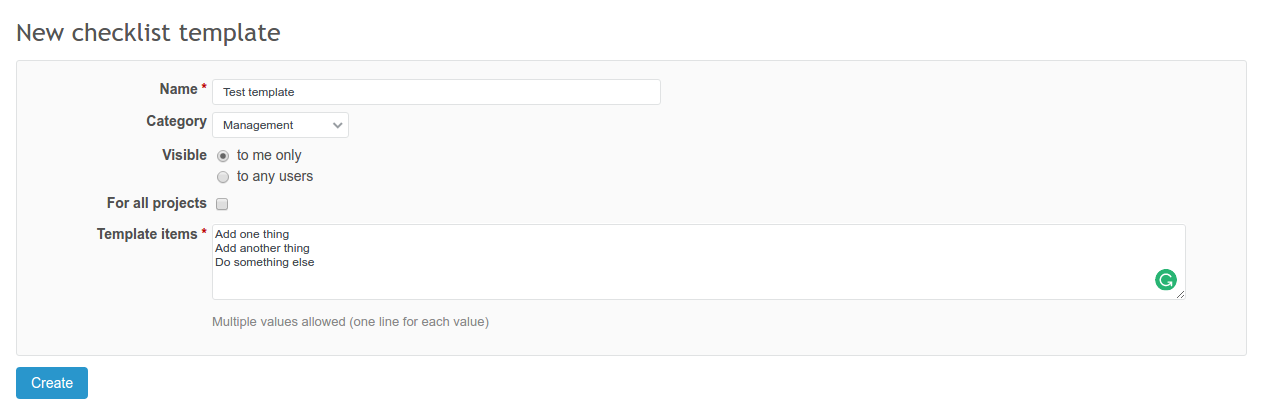Place cursor on 'Add one thing' line

(252, 234)
